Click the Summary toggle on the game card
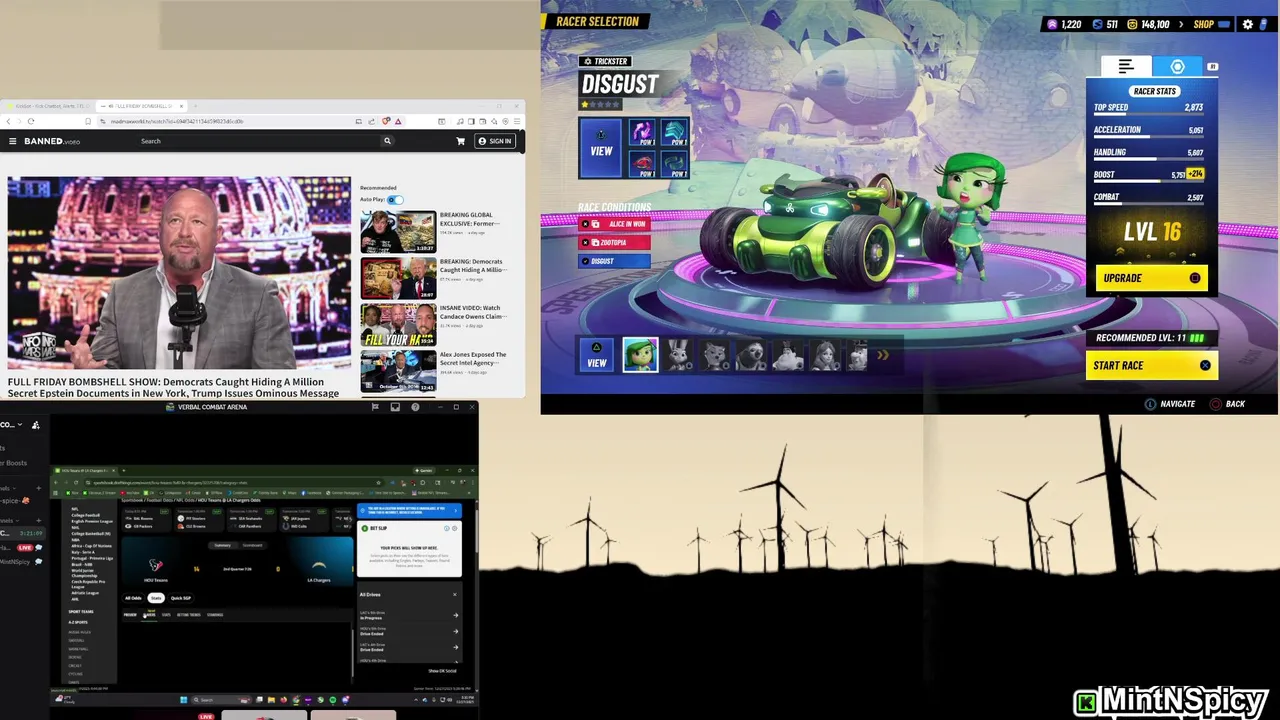 point(222,545)
